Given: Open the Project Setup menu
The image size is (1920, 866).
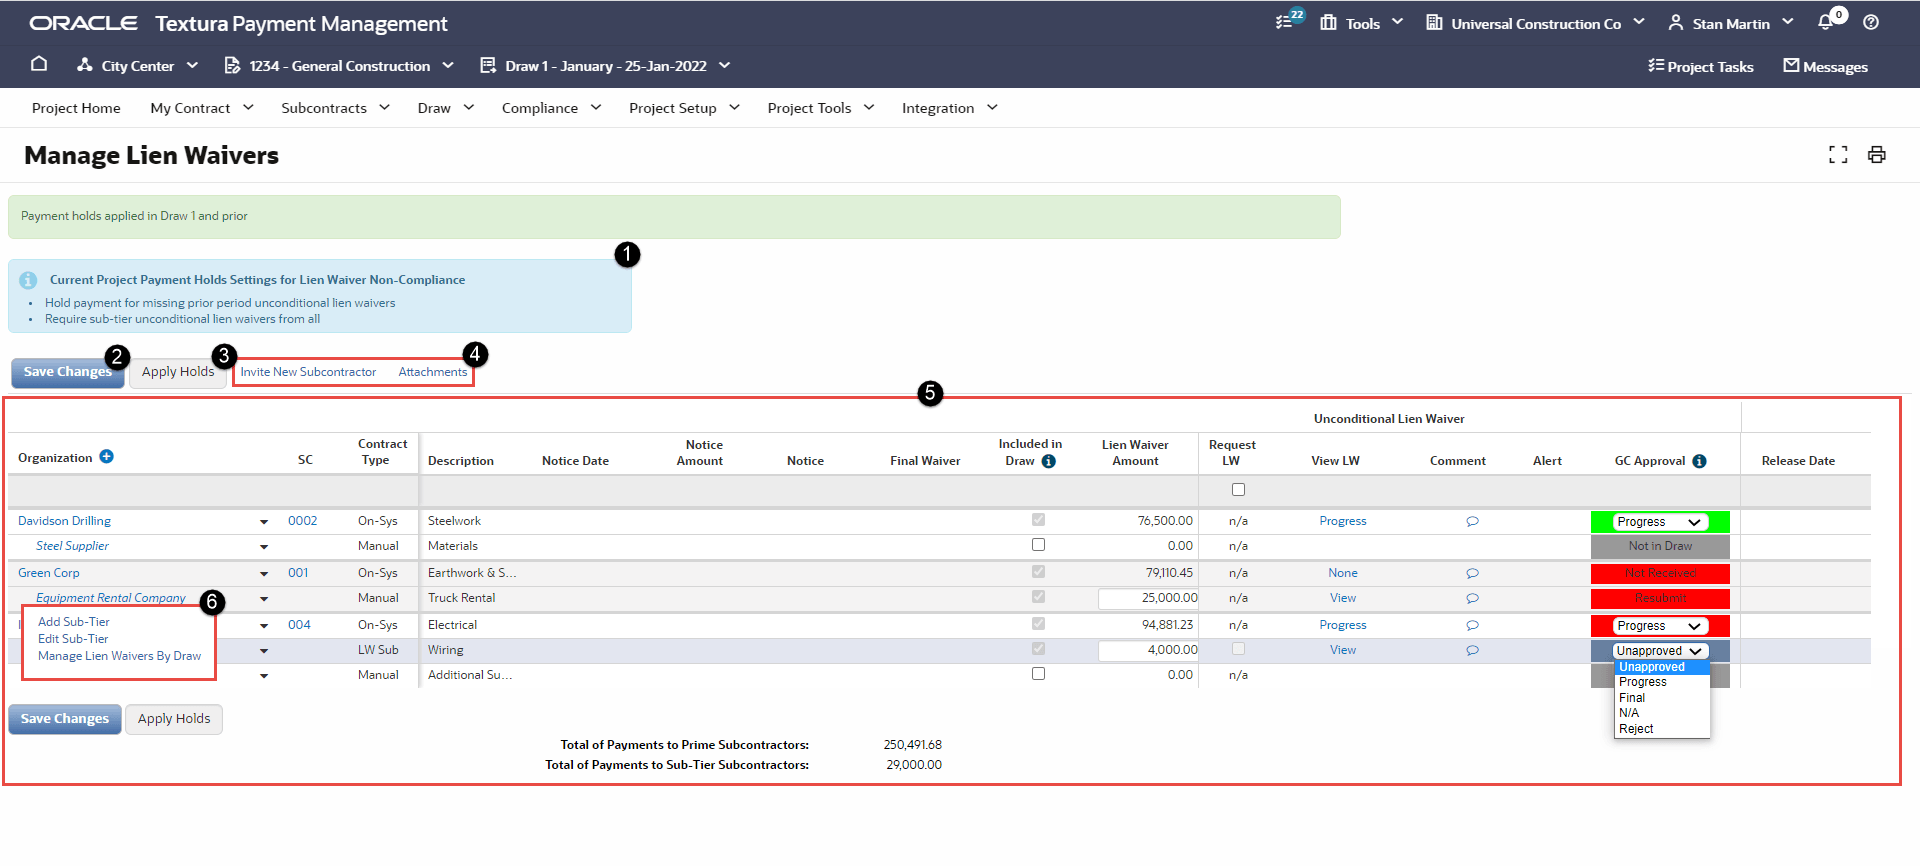Looking at the screenshot, I should click(x=685, y=108).
